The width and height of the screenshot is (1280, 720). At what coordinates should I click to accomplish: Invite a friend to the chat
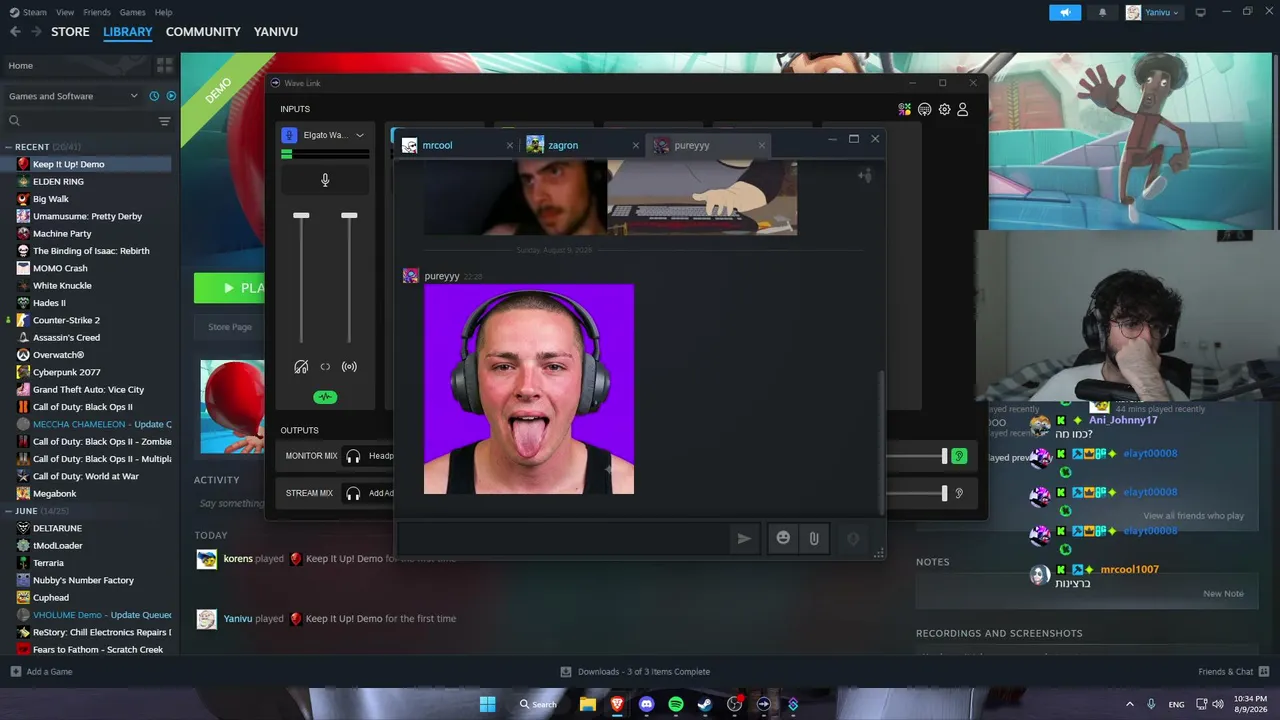pyautogui.click(x=865, y=176)
